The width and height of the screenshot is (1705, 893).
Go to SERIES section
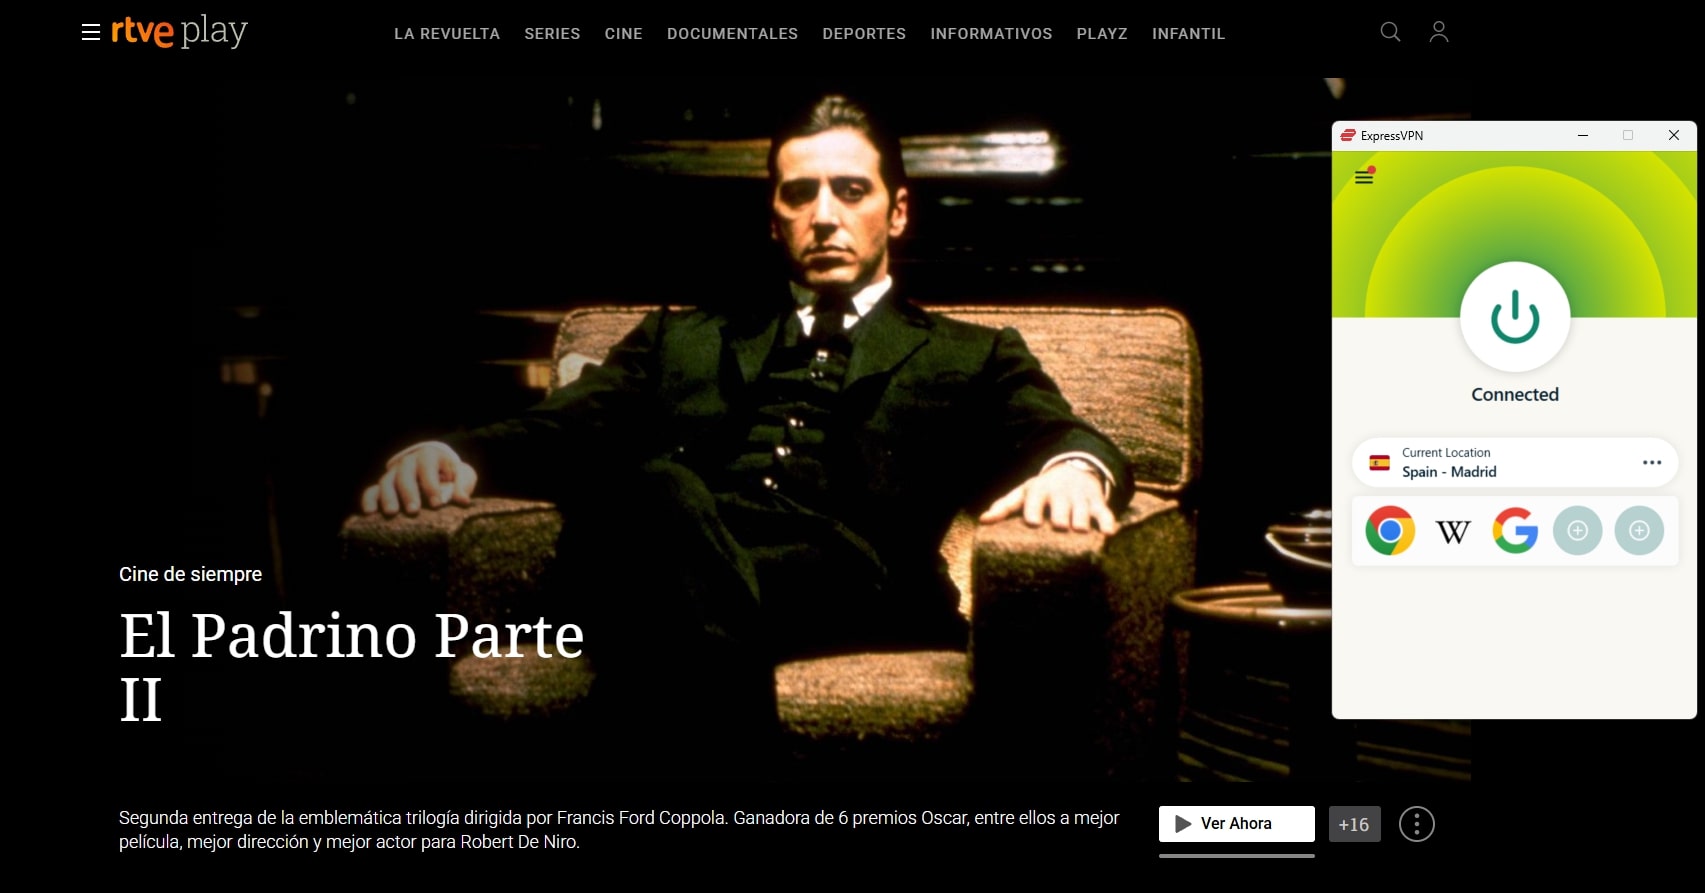[x=552, y=34]
